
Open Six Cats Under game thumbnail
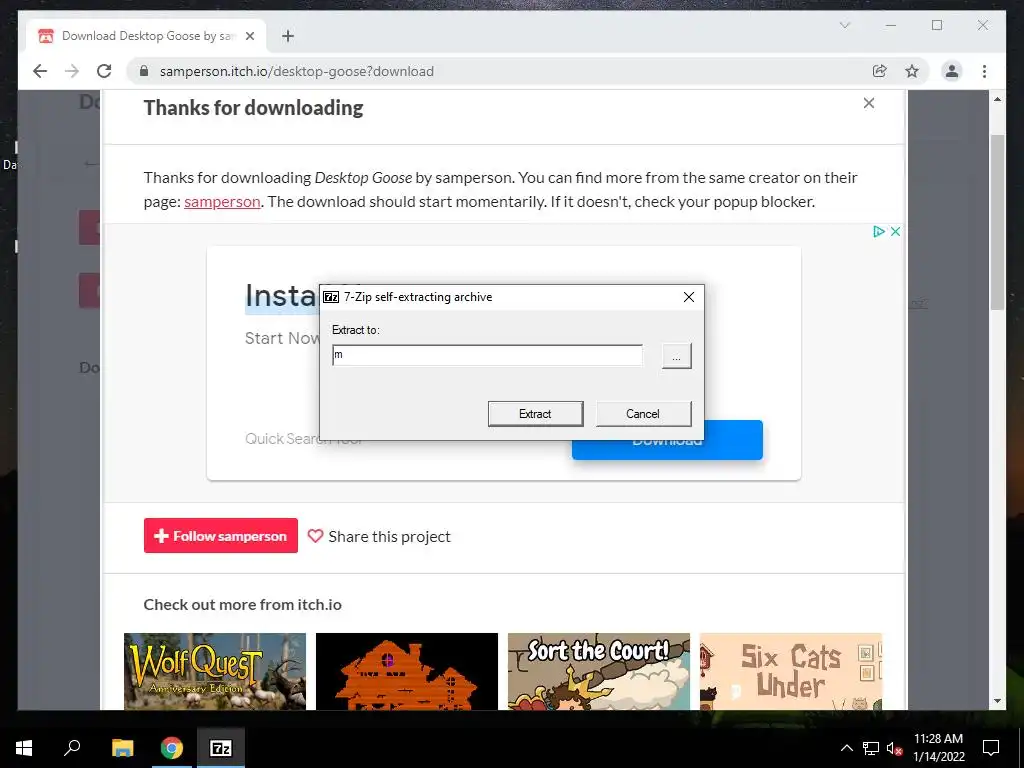tap(791, 671)
